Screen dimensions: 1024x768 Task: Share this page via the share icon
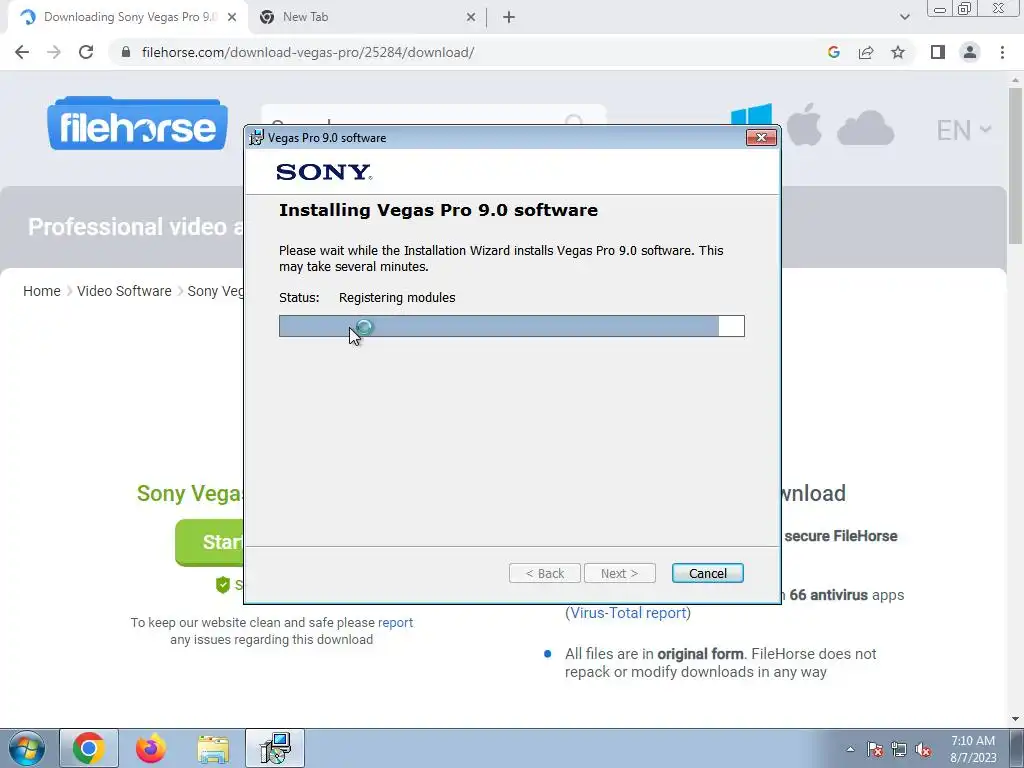866,52
